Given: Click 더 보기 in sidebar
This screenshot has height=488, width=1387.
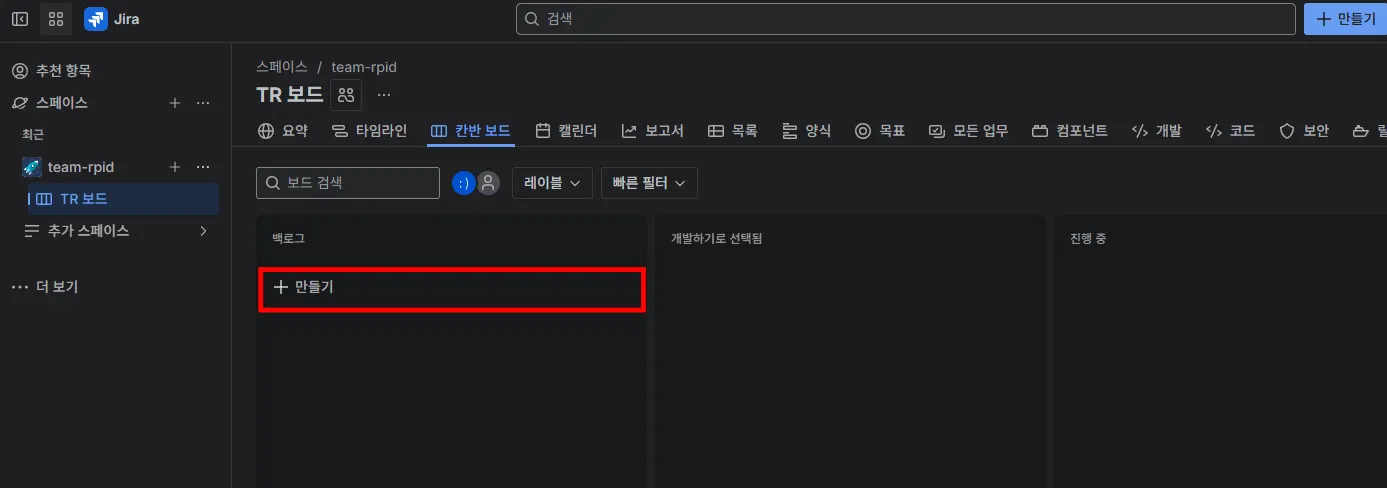Looking at the screenshot, I should (x=58, y=286).
